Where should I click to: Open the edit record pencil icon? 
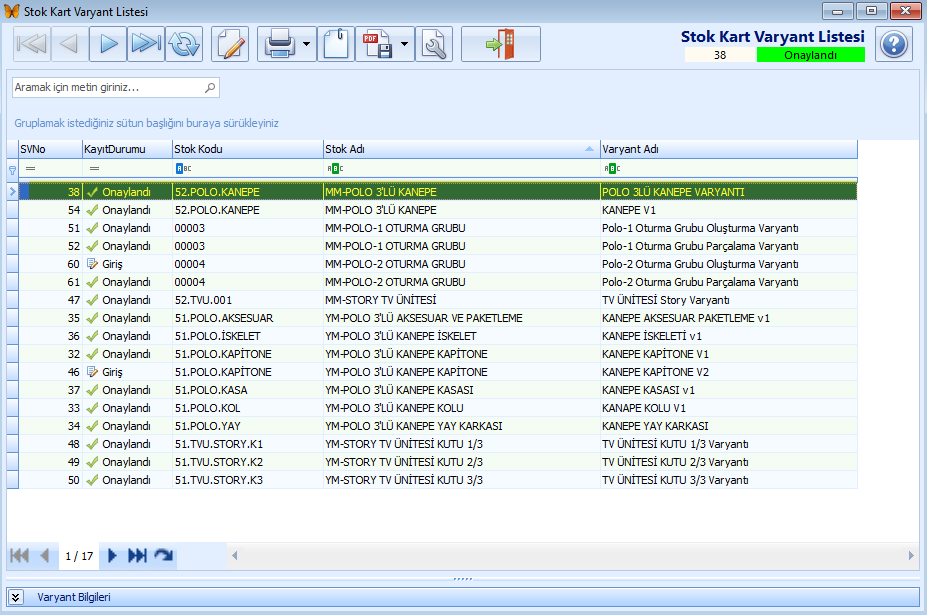click(230, 44)
